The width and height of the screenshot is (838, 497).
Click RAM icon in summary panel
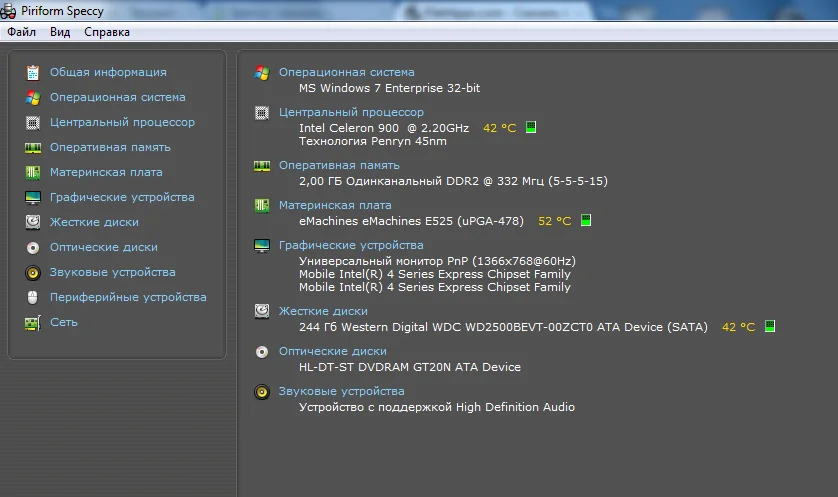pos(262,166)
